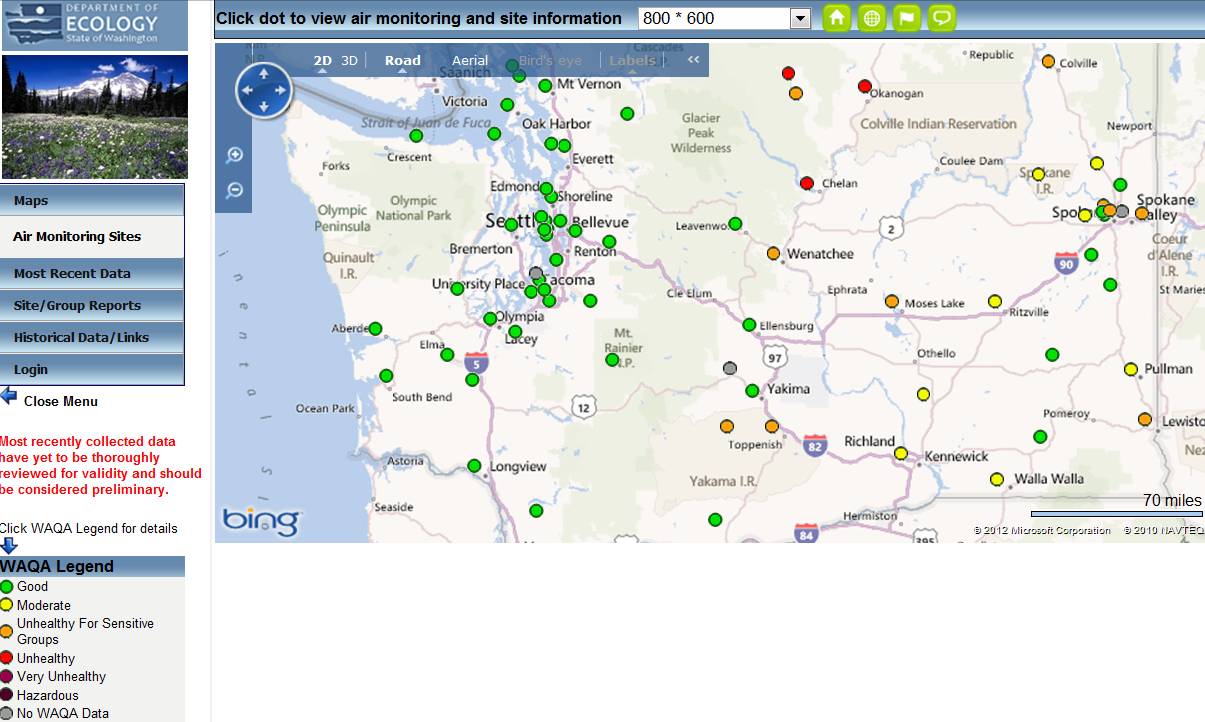Open the 800 * 600 size dropdown

(800, 18)
